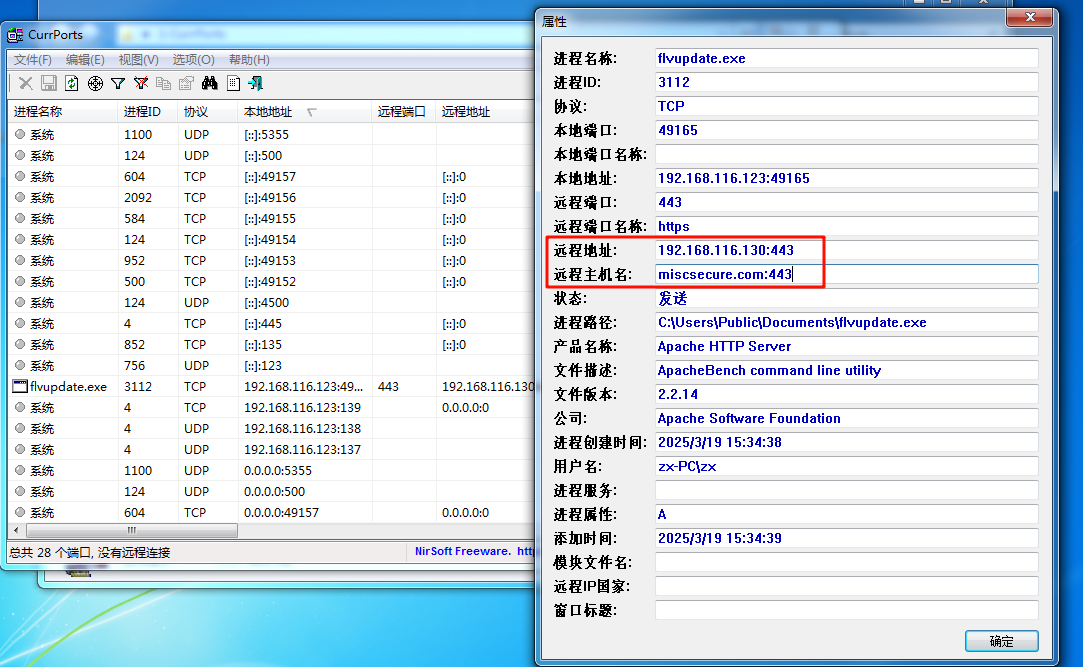Click the funnel filter toolbar icon
The height and width of the screenshot is (667, 1083).
pos(118,83)
